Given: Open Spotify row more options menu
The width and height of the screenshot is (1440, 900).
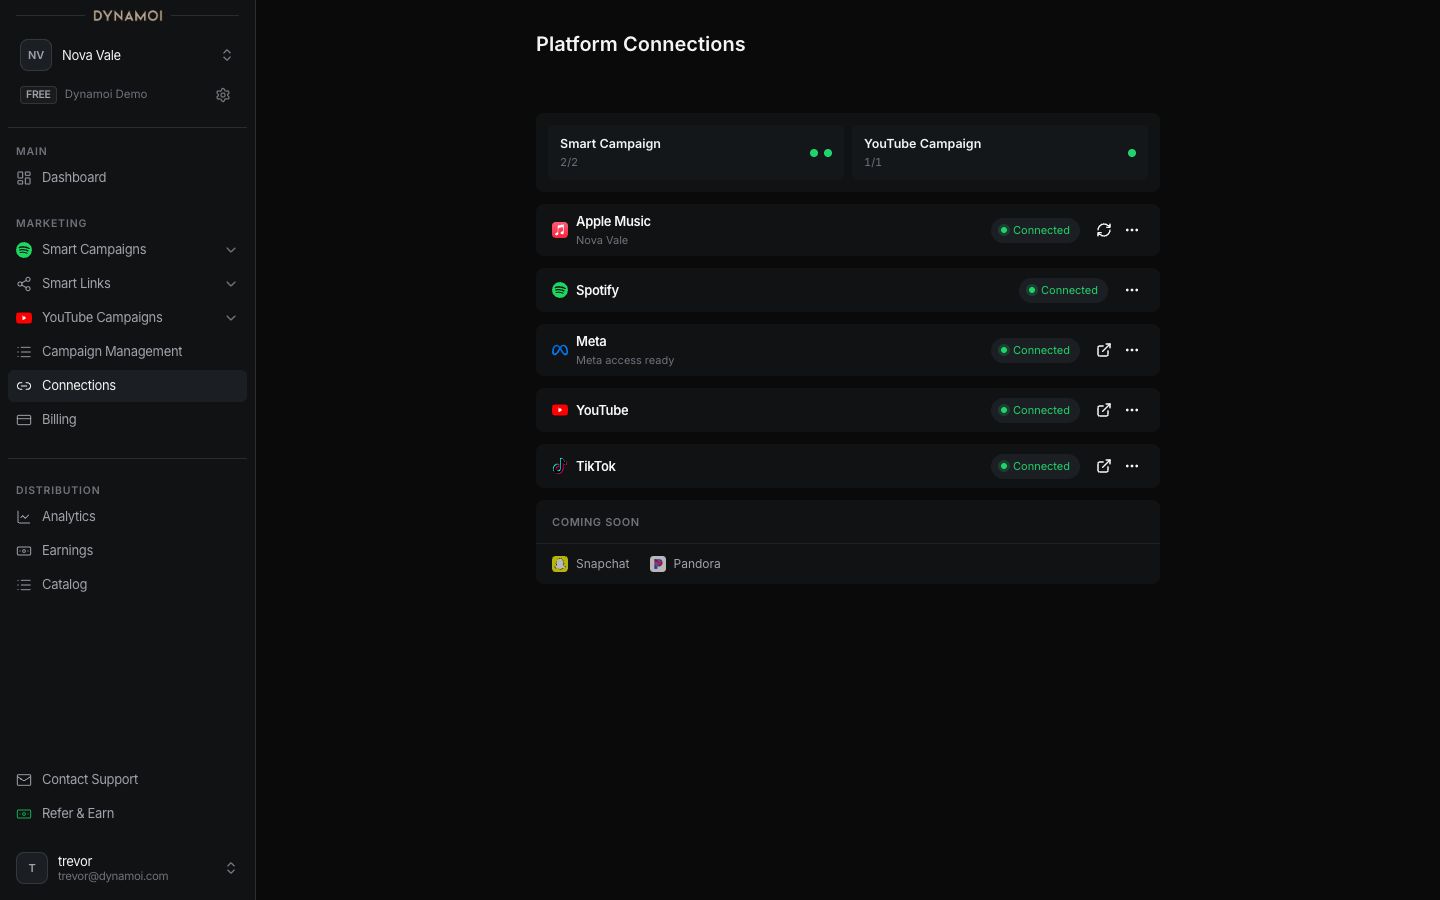Looking at the screenshot, I should coord(1132,290).
